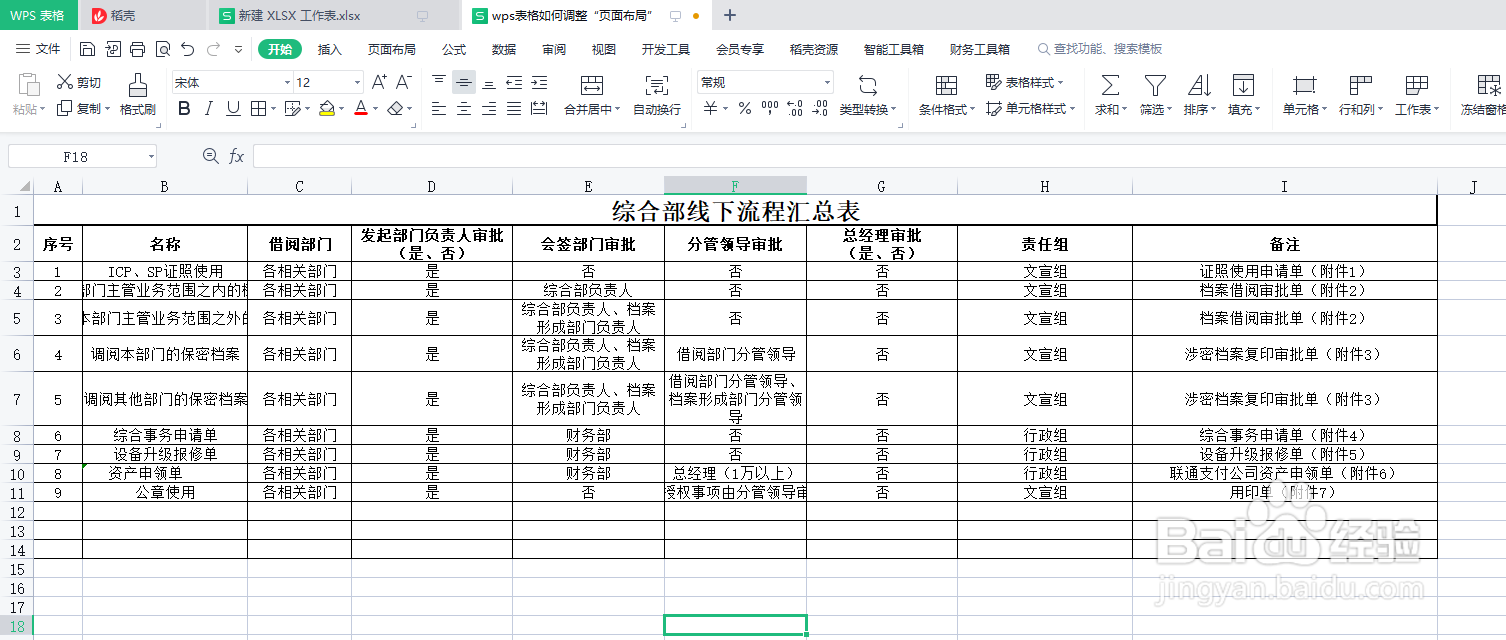Screen dimensions: 1506x640
Task: Center text horizontally
Action: 464,108
